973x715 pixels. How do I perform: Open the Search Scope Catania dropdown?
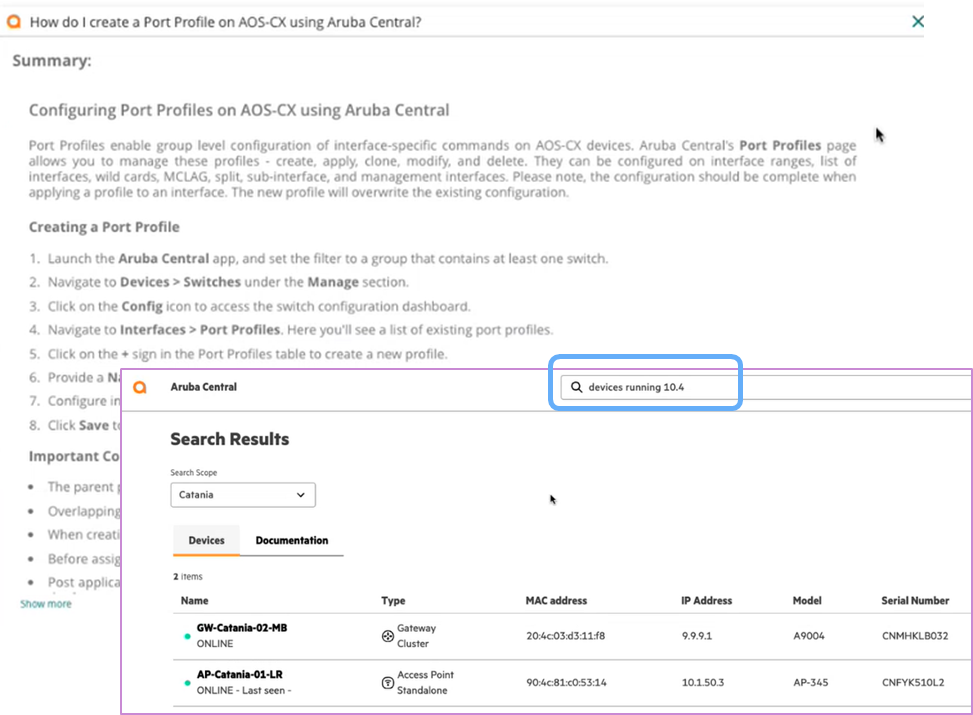tap(243, 494)
